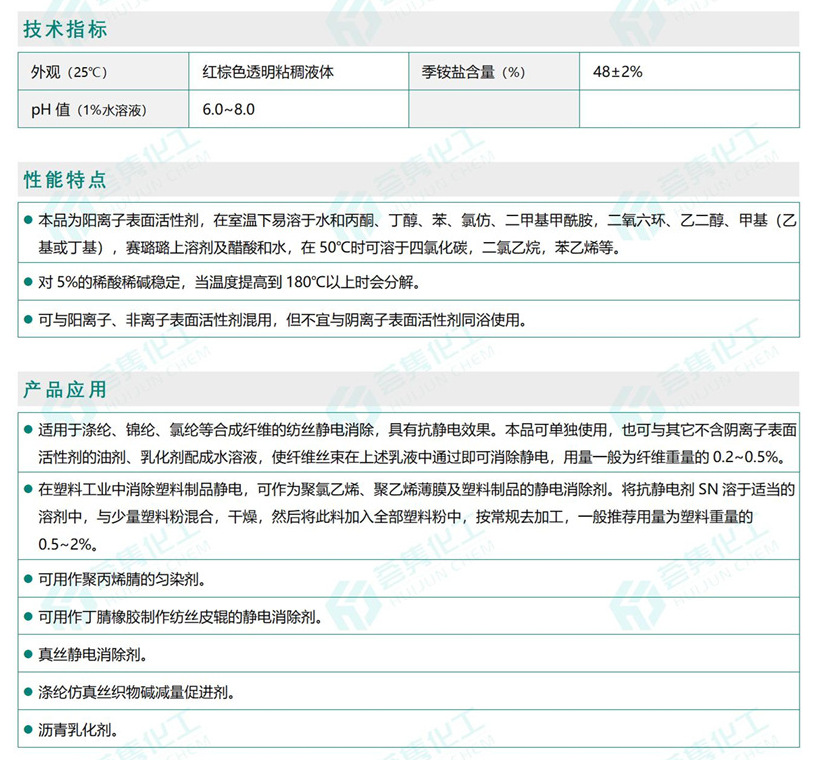Select the row "沥青乳化剂。"
The height and width of the screenshot is (760, 814).
[x=409, y=729]
